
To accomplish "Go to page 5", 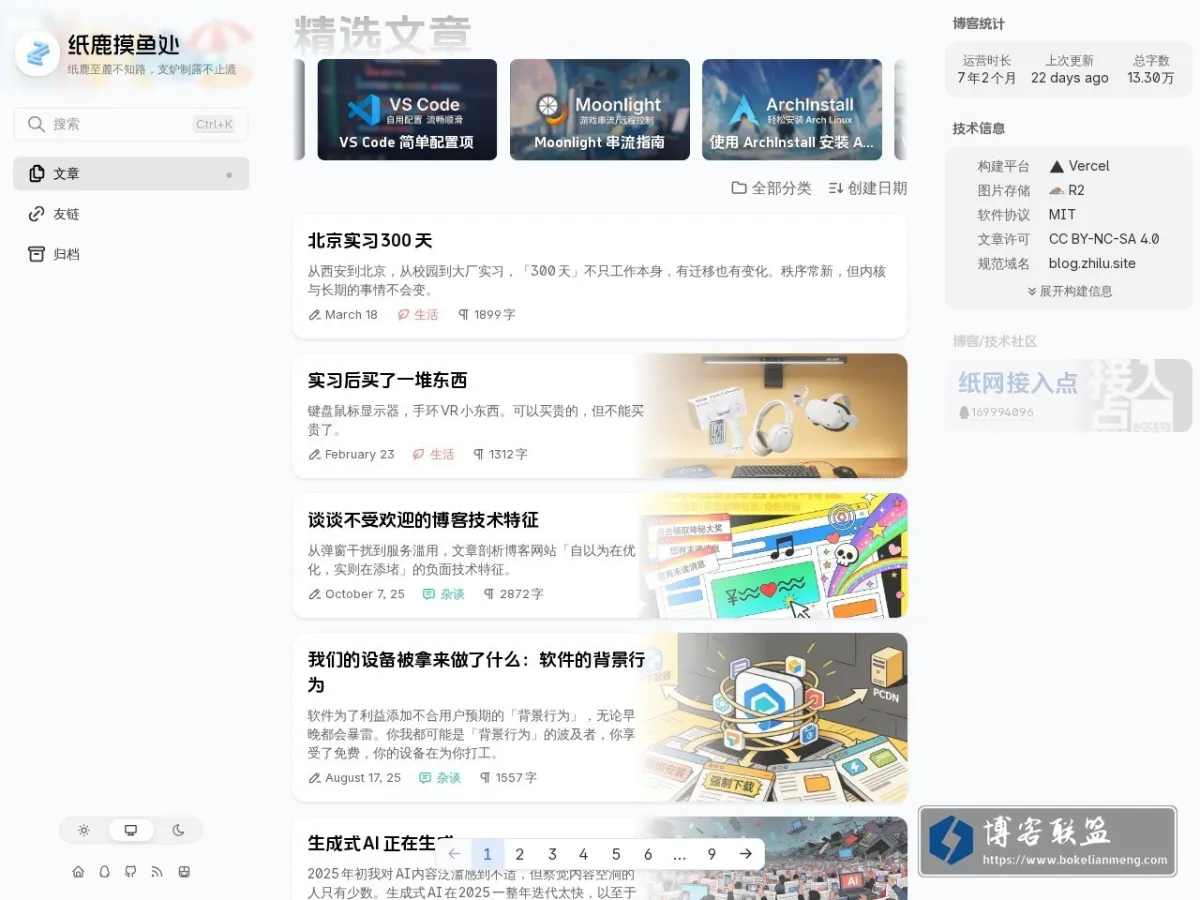I will tap(616, 854).
